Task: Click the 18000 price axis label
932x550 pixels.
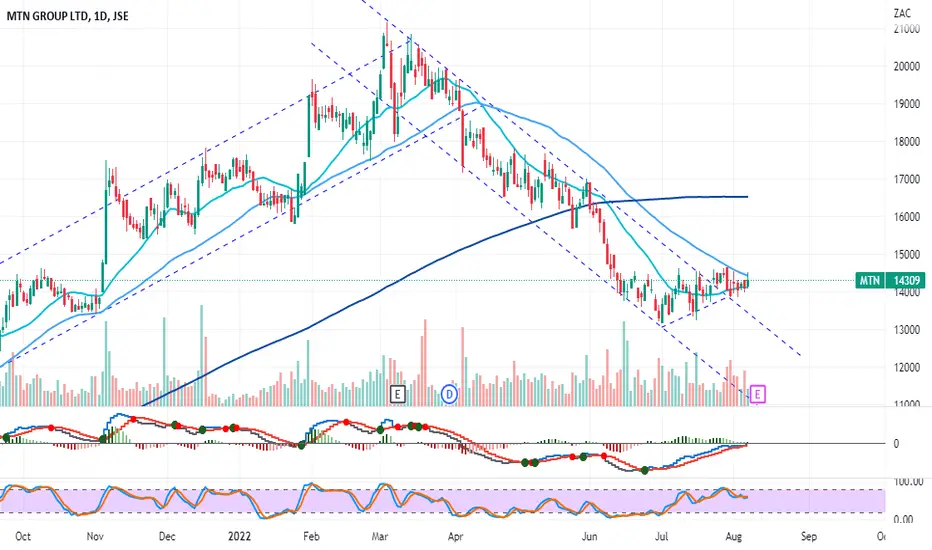Action: click(x=906, y=142)
